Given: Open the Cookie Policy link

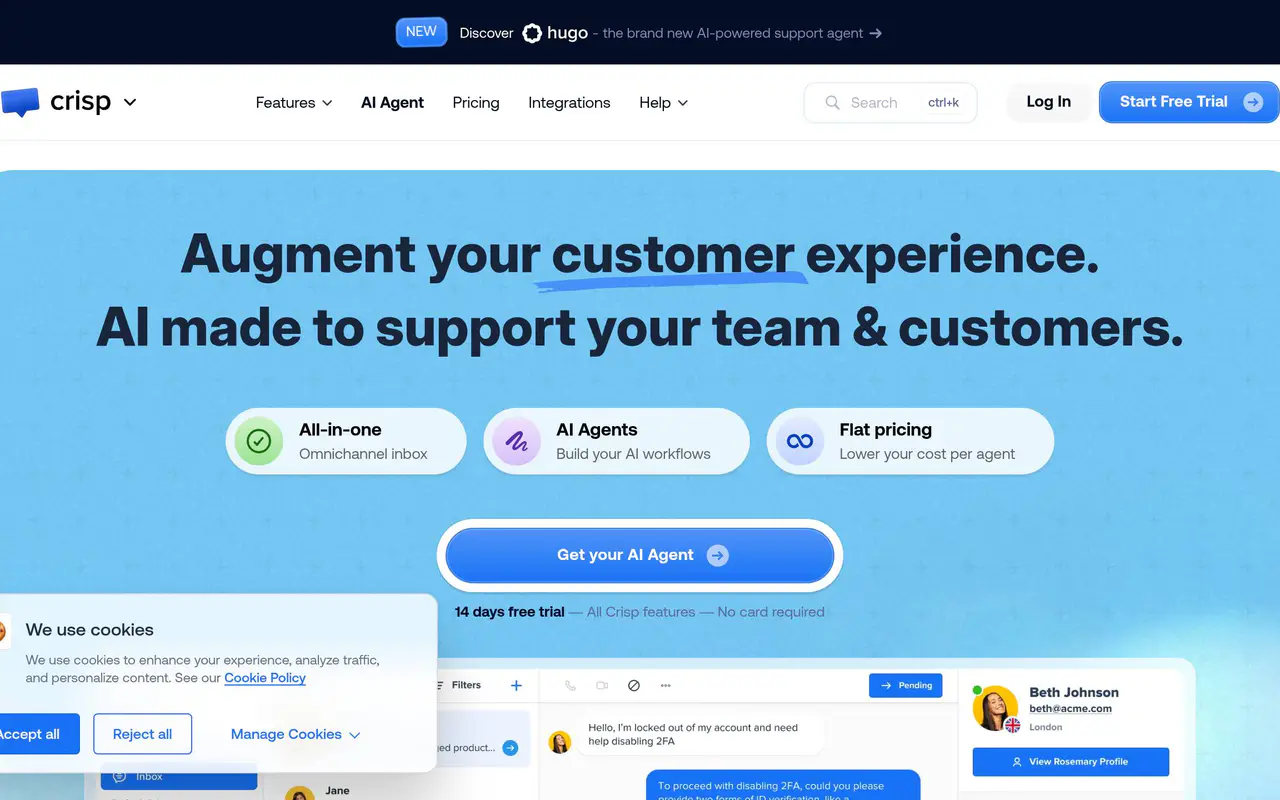Looking at the screenshot, I should pyautogui.click(x=265, y=678).
